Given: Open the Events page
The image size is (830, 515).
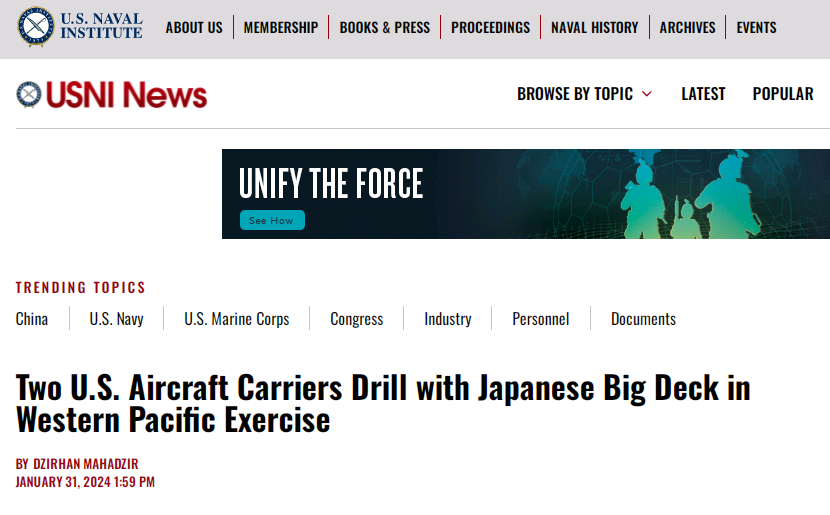Looking at the screenshot, I should [x=756, y=27].
